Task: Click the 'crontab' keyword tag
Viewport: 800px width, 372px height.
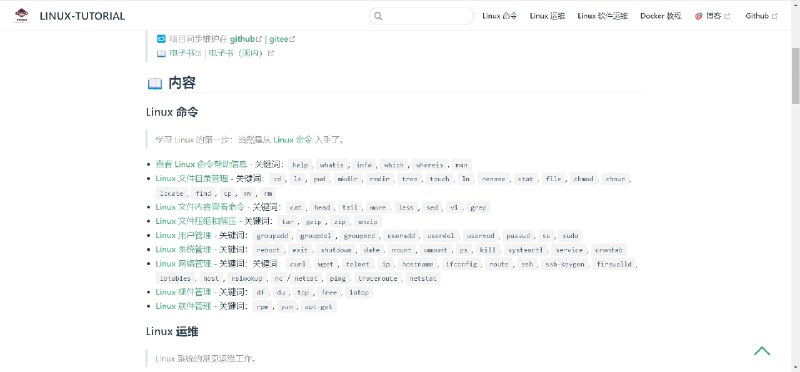Action: [x=609, y=250]
